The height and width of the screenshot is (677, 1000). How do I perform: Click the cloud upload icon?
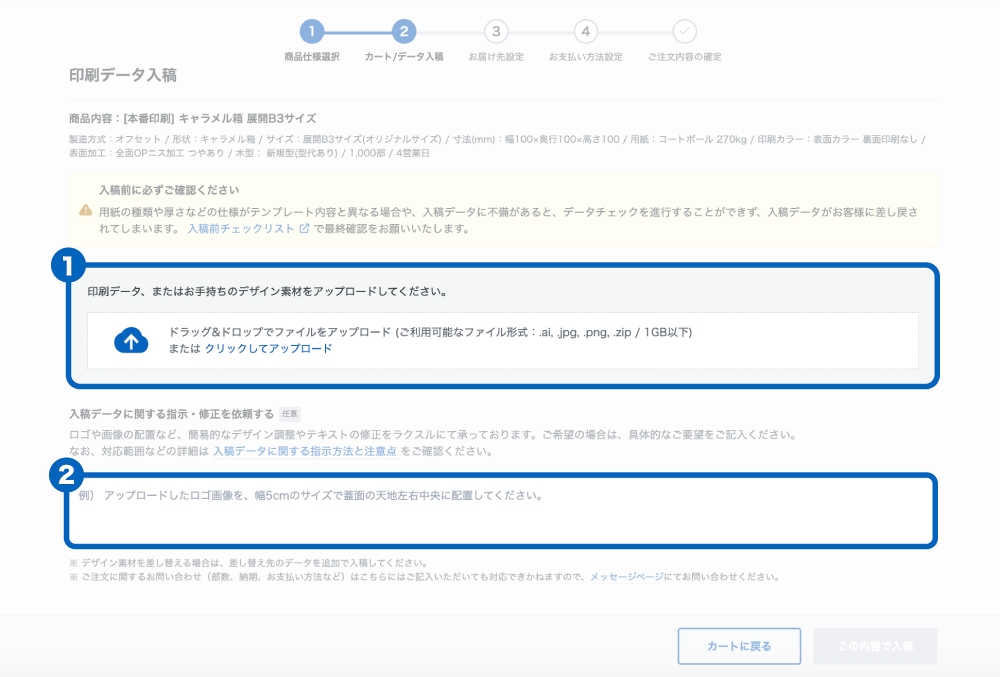131,340
